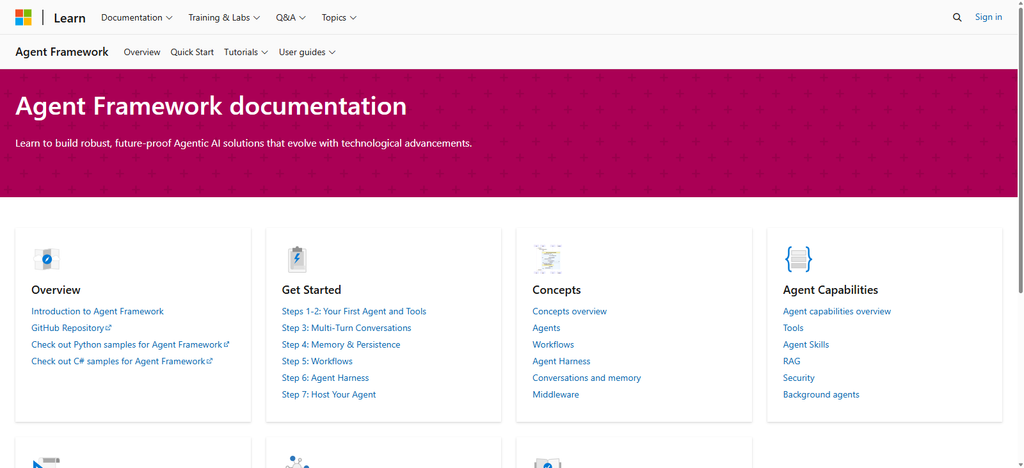Click the Microsoft logo

coord(24,18)
